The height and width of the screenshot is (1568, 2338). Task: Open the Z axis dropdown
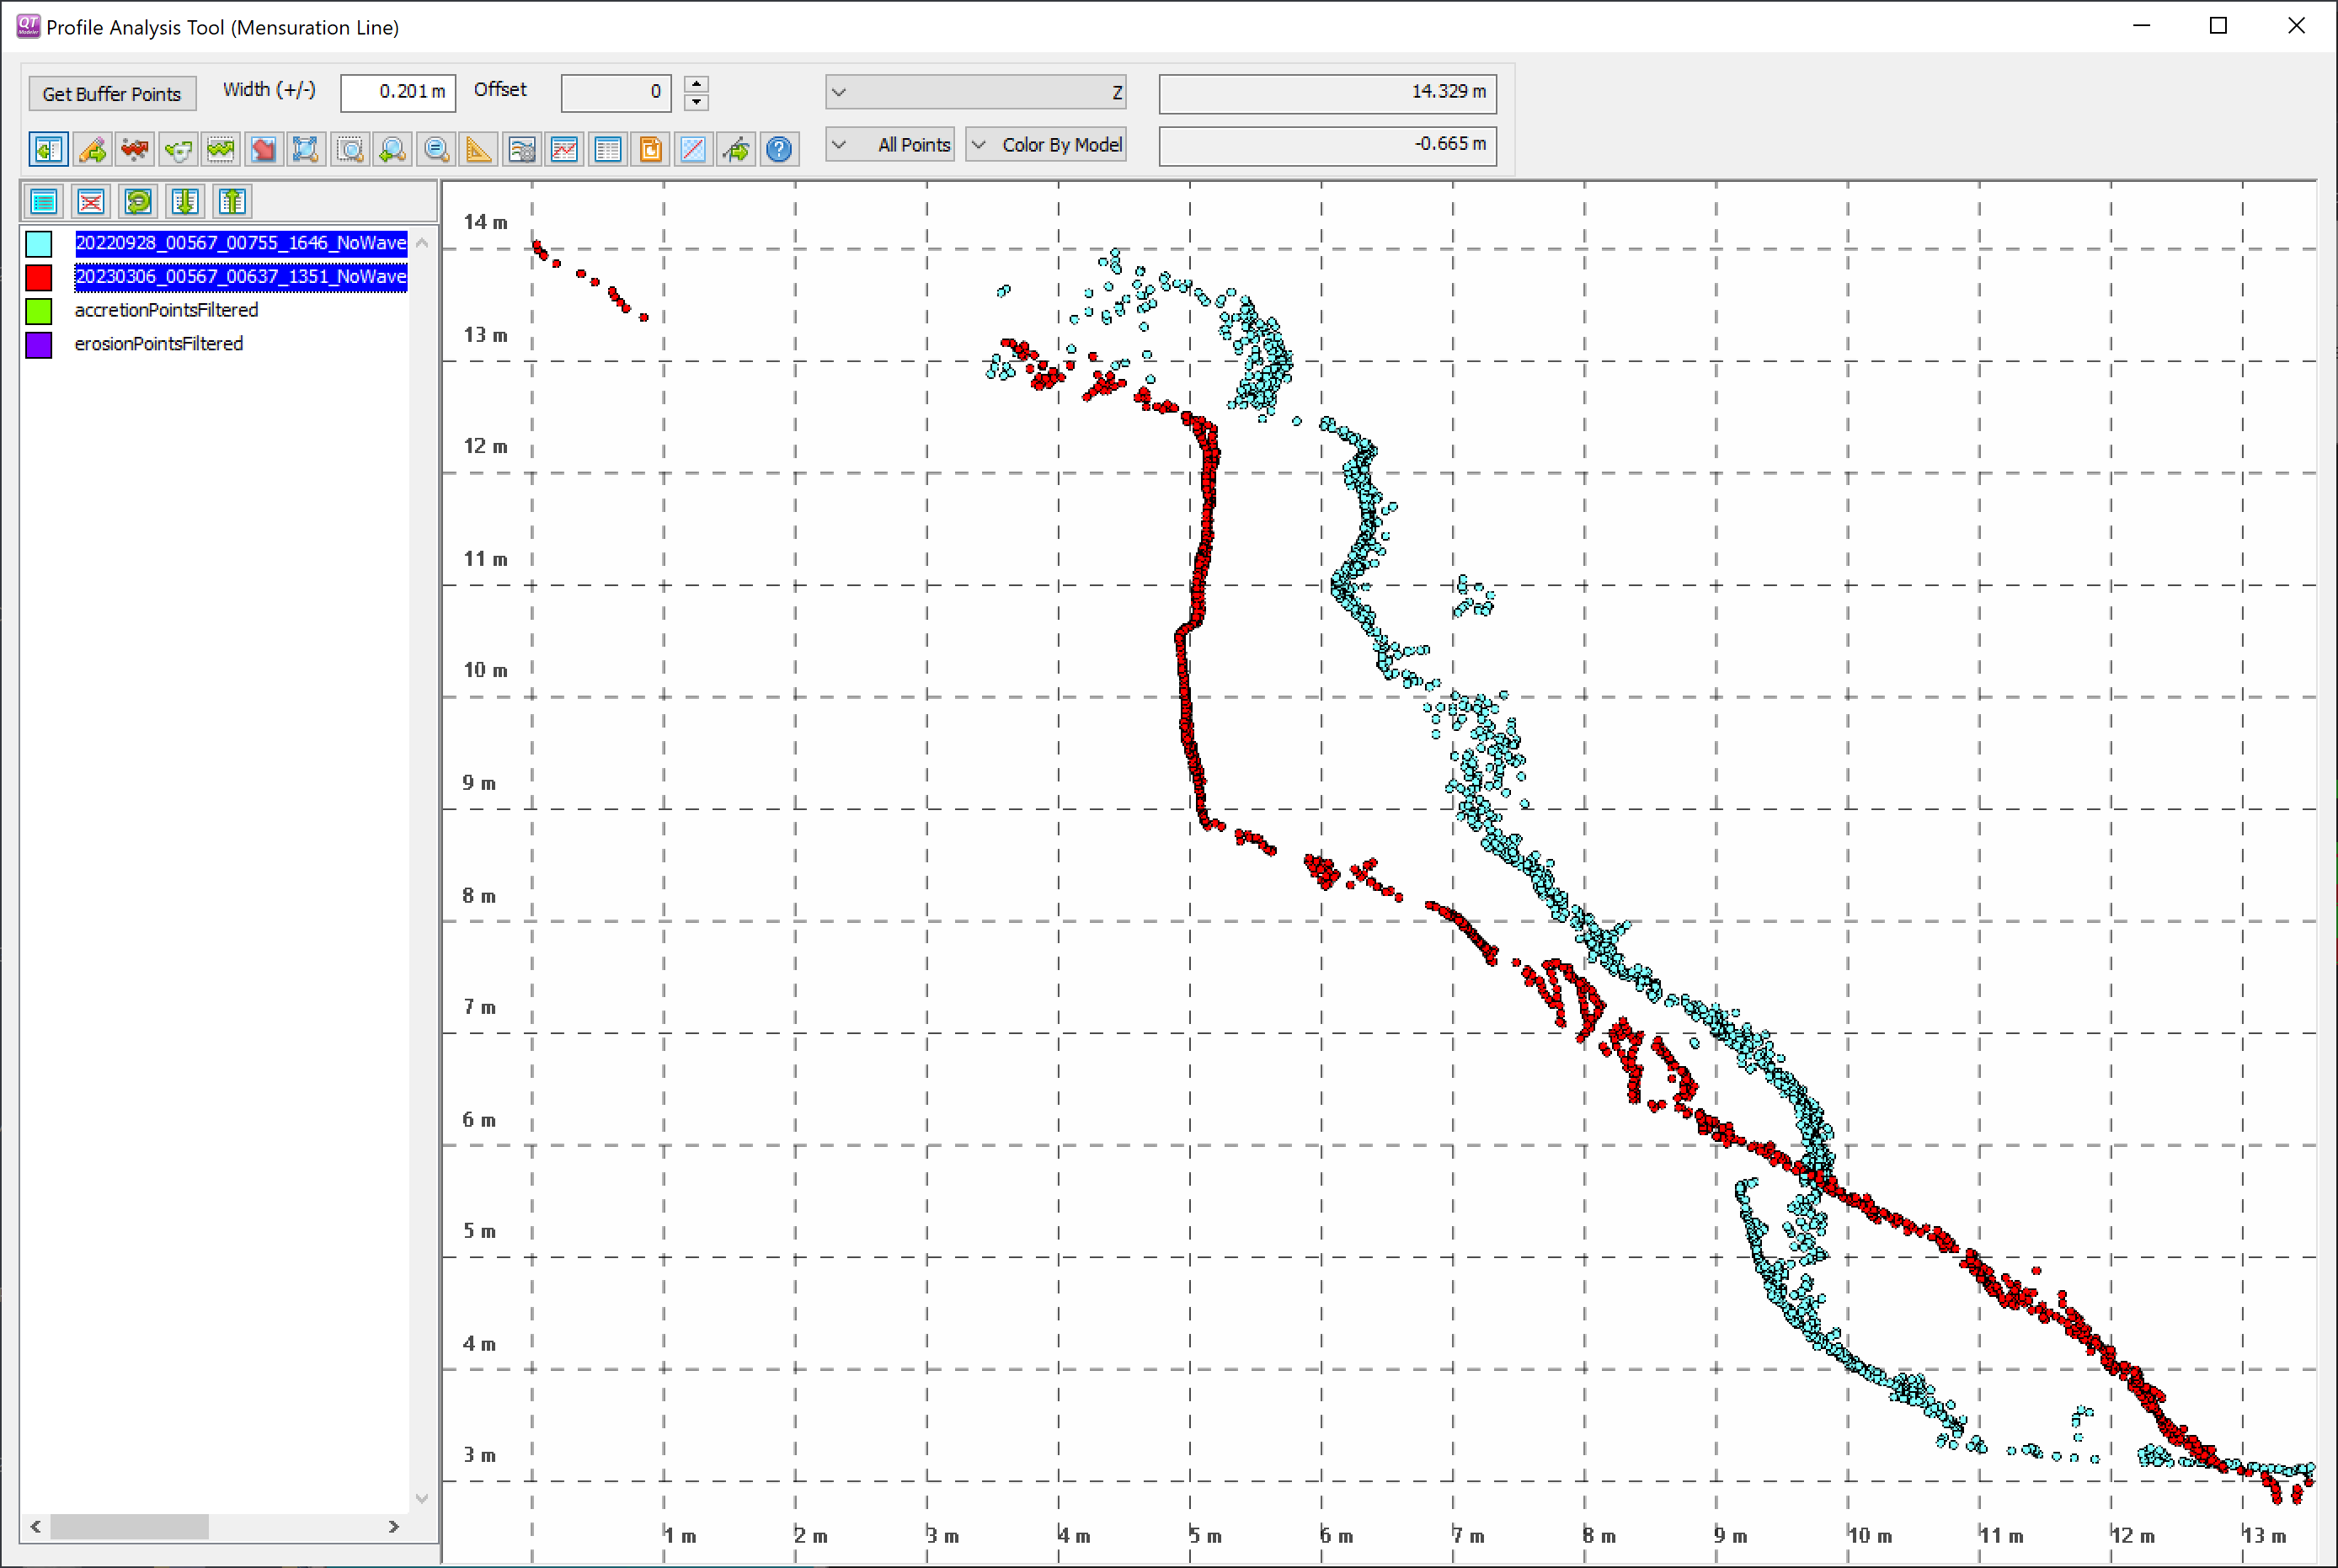975,92
